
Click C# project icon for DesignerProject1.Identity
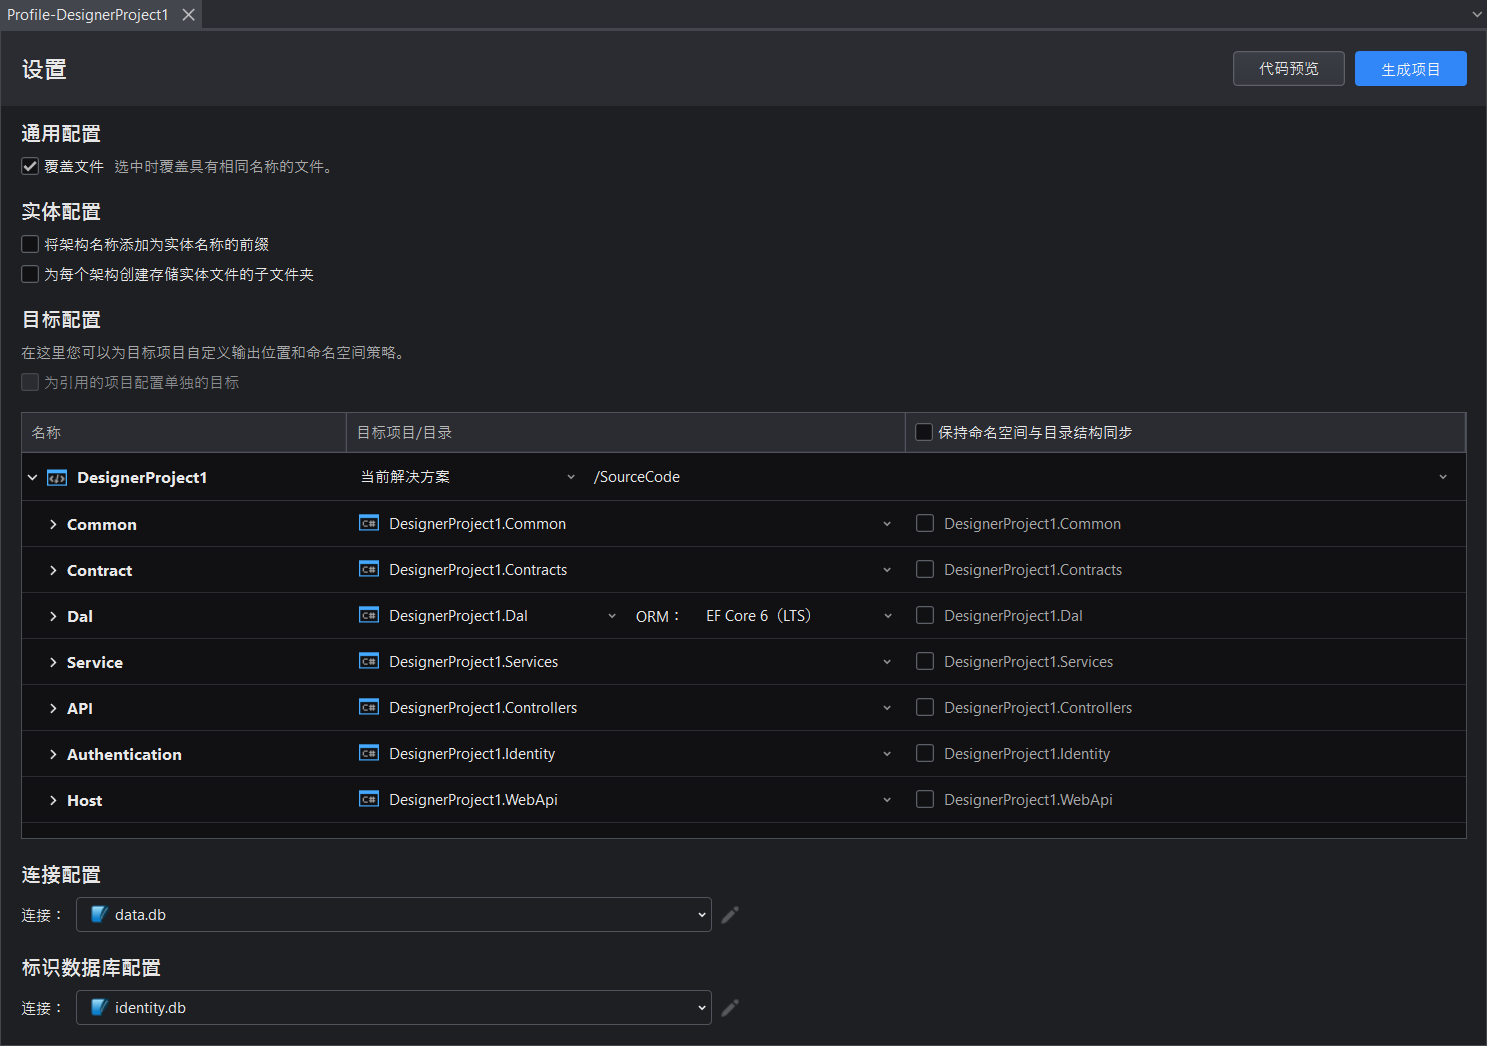click(x=369, y=753)
